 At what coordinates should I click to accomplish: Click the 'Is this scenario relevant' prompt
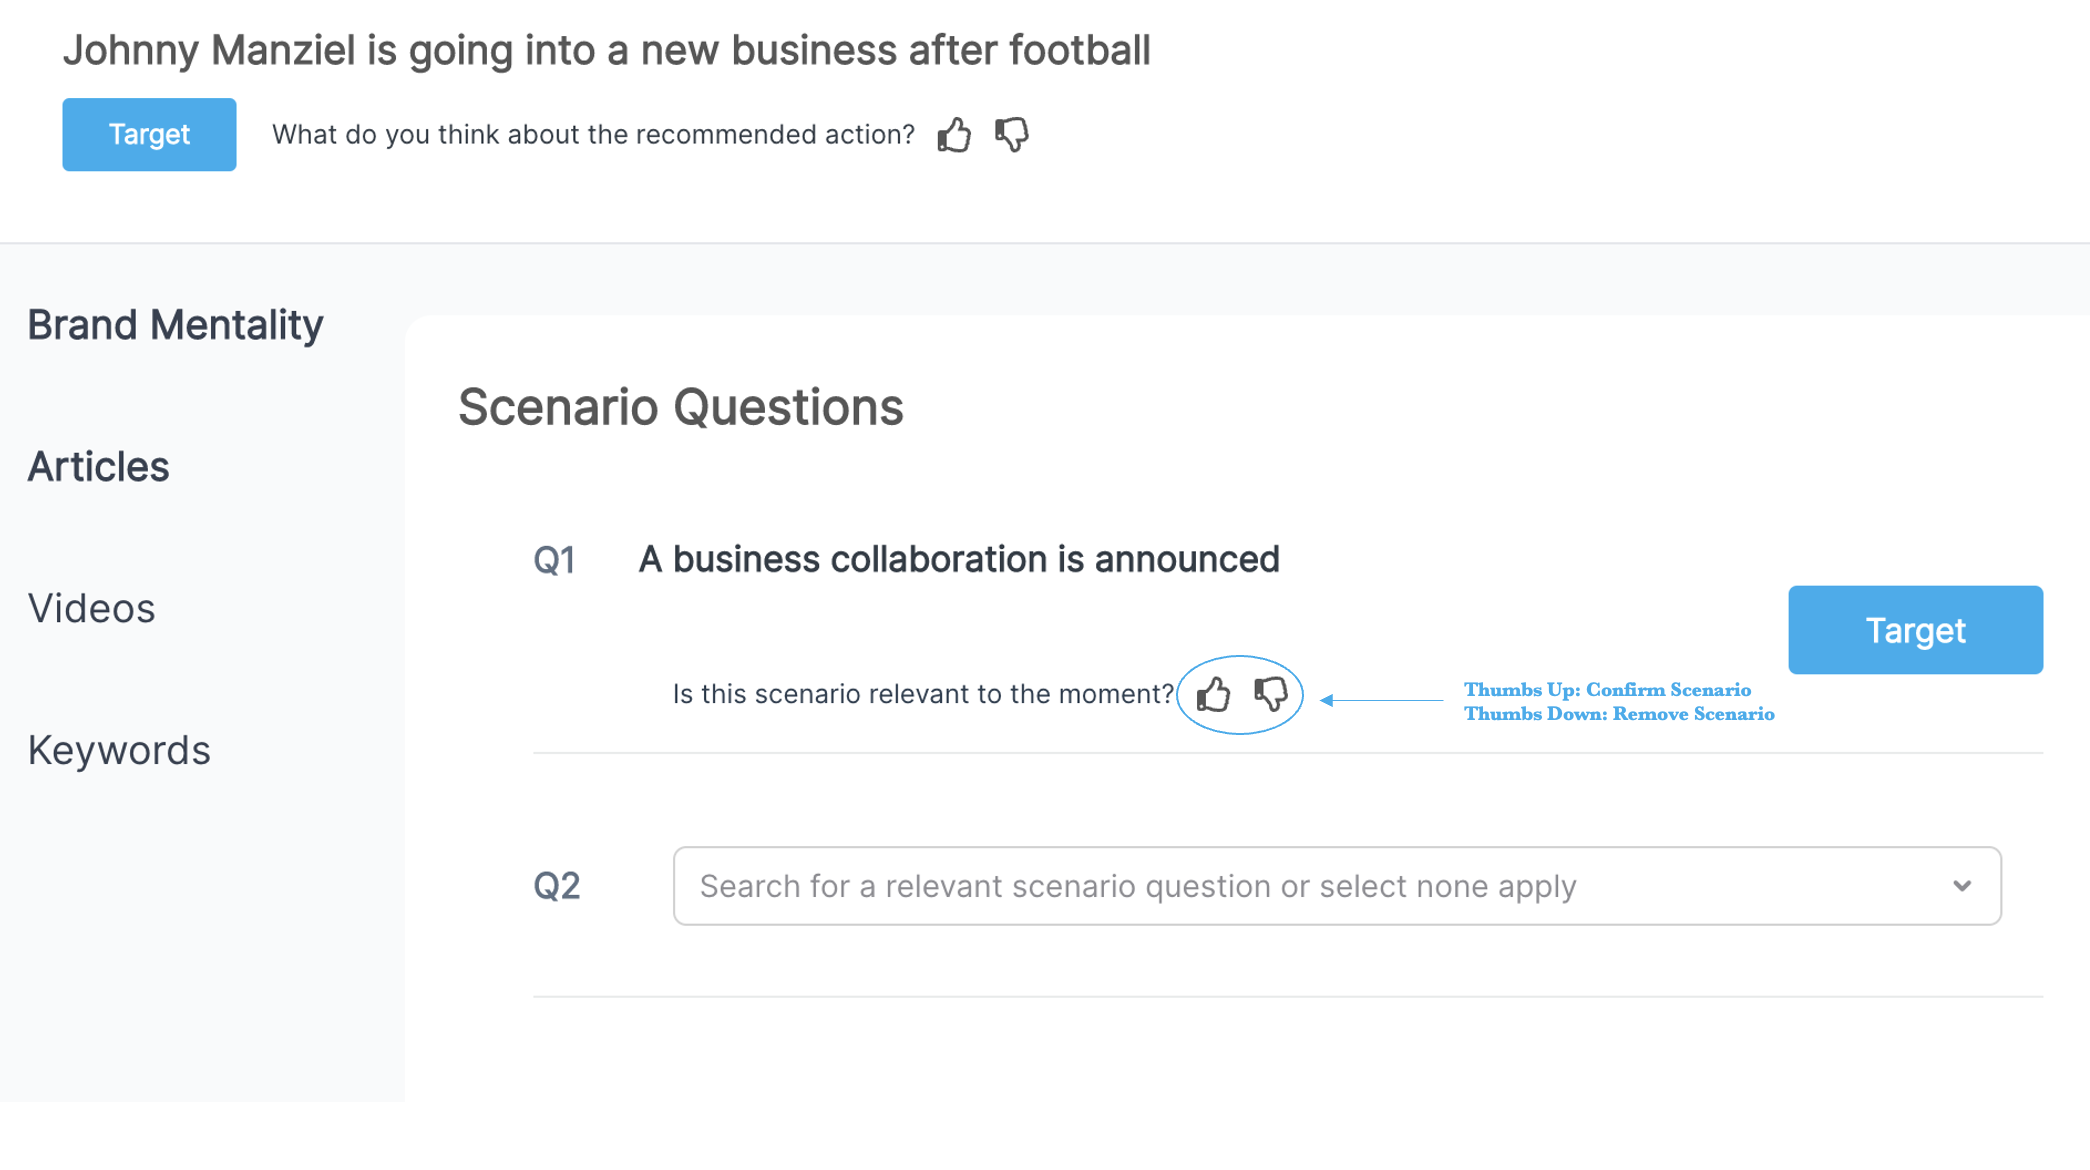(922, 694)
